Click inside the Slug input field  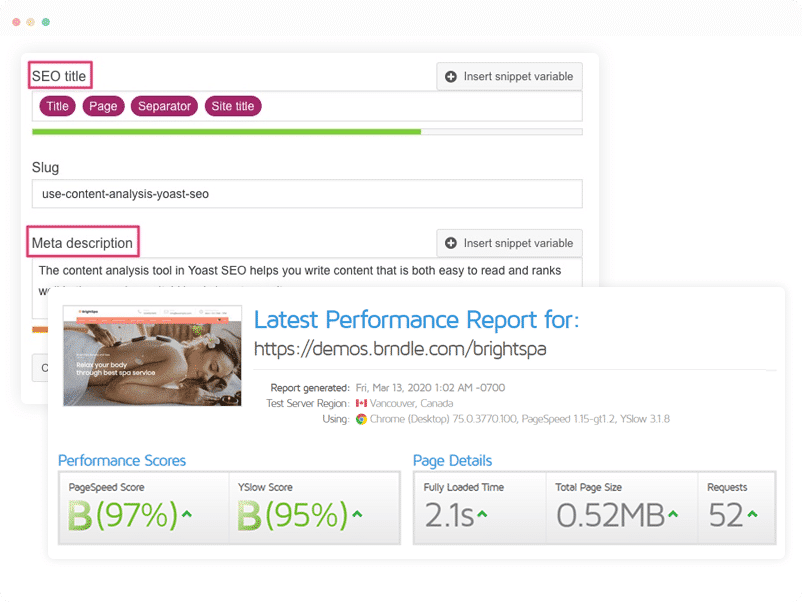point(306,194)
